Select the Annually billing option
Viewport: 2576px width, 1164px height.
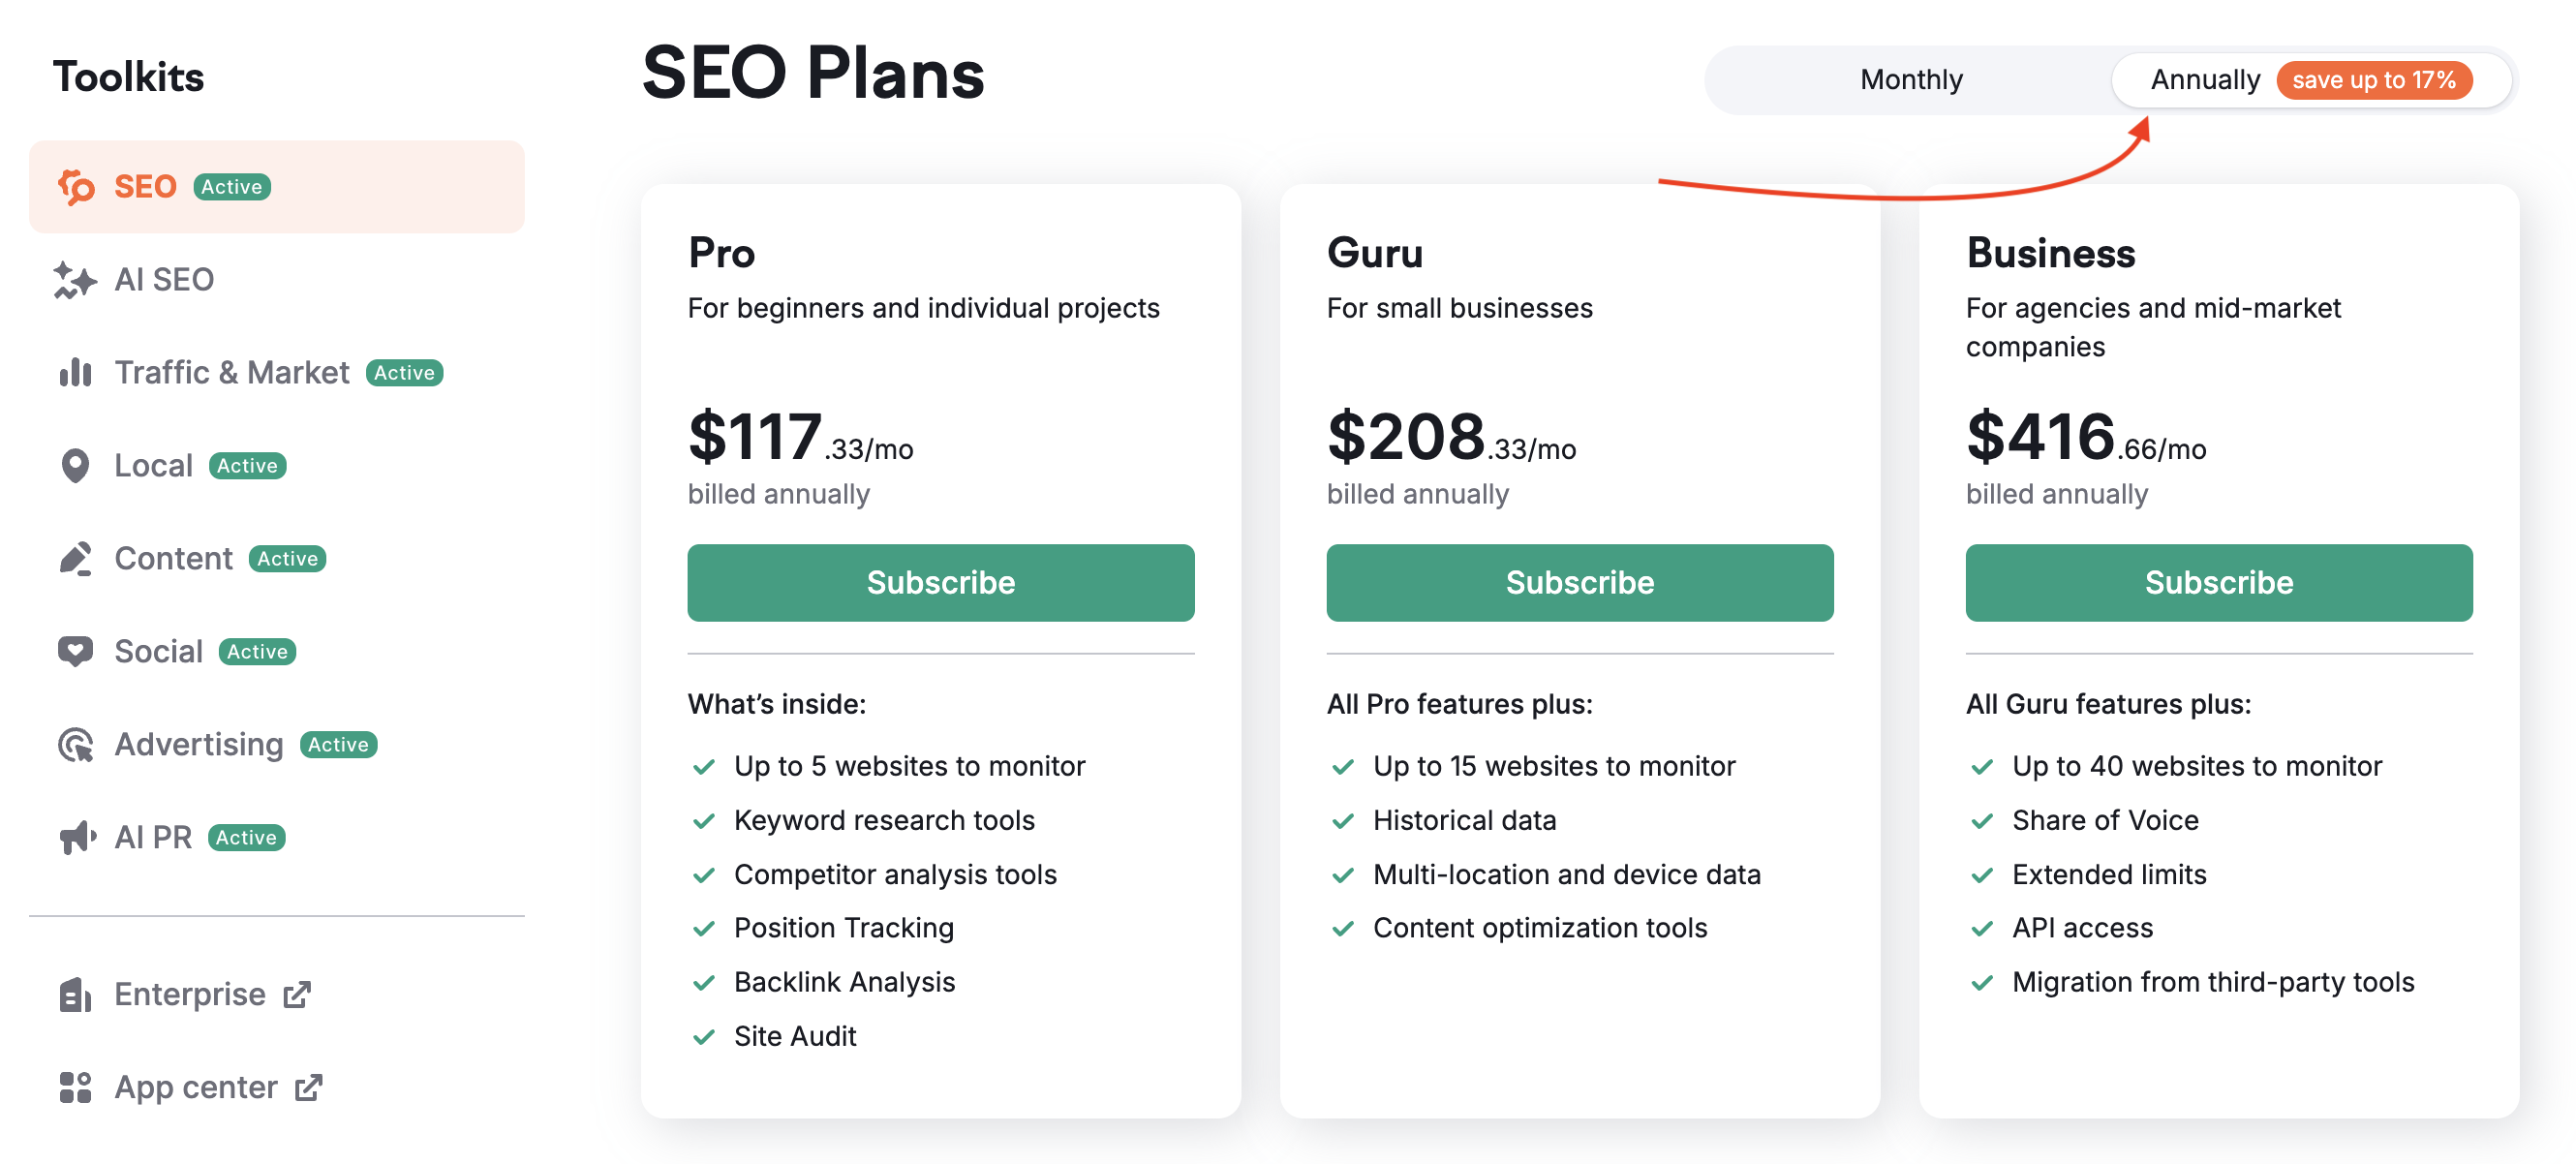[2205, 79]
